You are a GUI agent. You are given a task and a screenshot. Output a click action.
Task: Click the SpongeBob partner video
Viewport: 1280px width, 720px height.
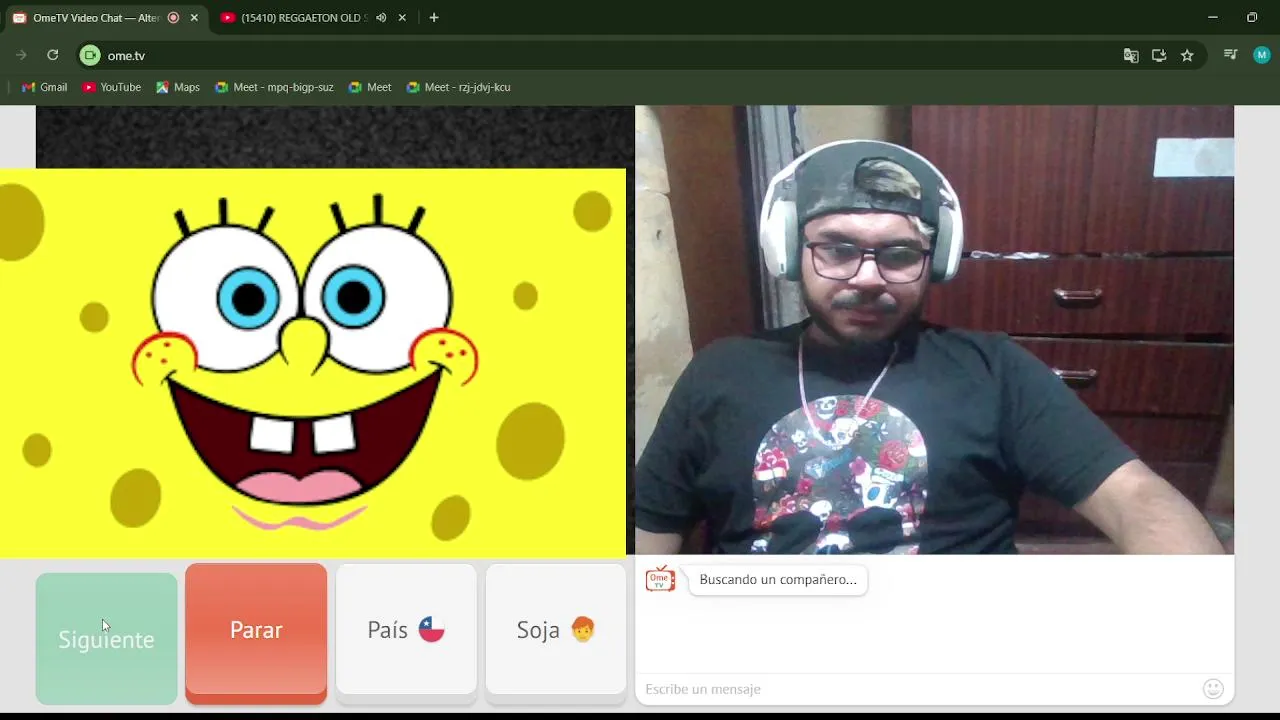coord(313,362)
